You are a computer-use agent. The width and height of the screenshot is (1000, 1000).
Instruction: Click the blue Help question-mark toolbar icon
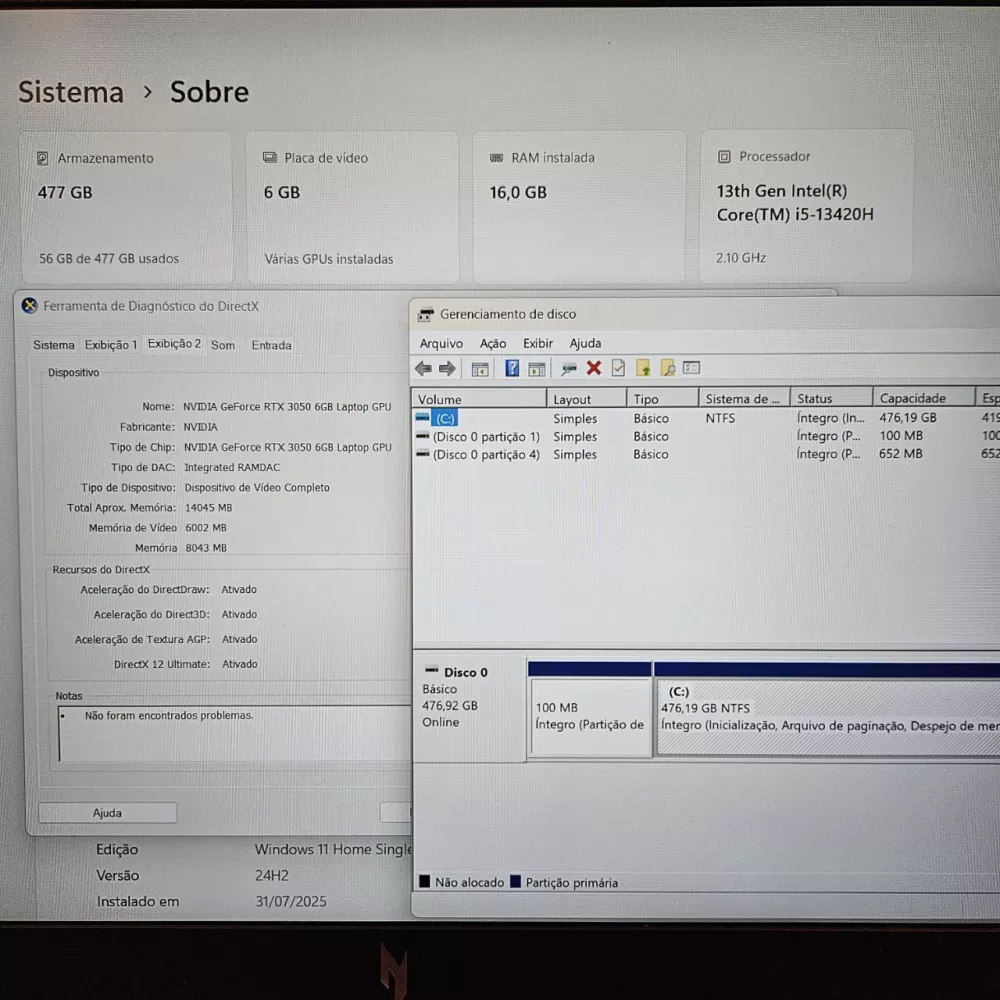511,368
